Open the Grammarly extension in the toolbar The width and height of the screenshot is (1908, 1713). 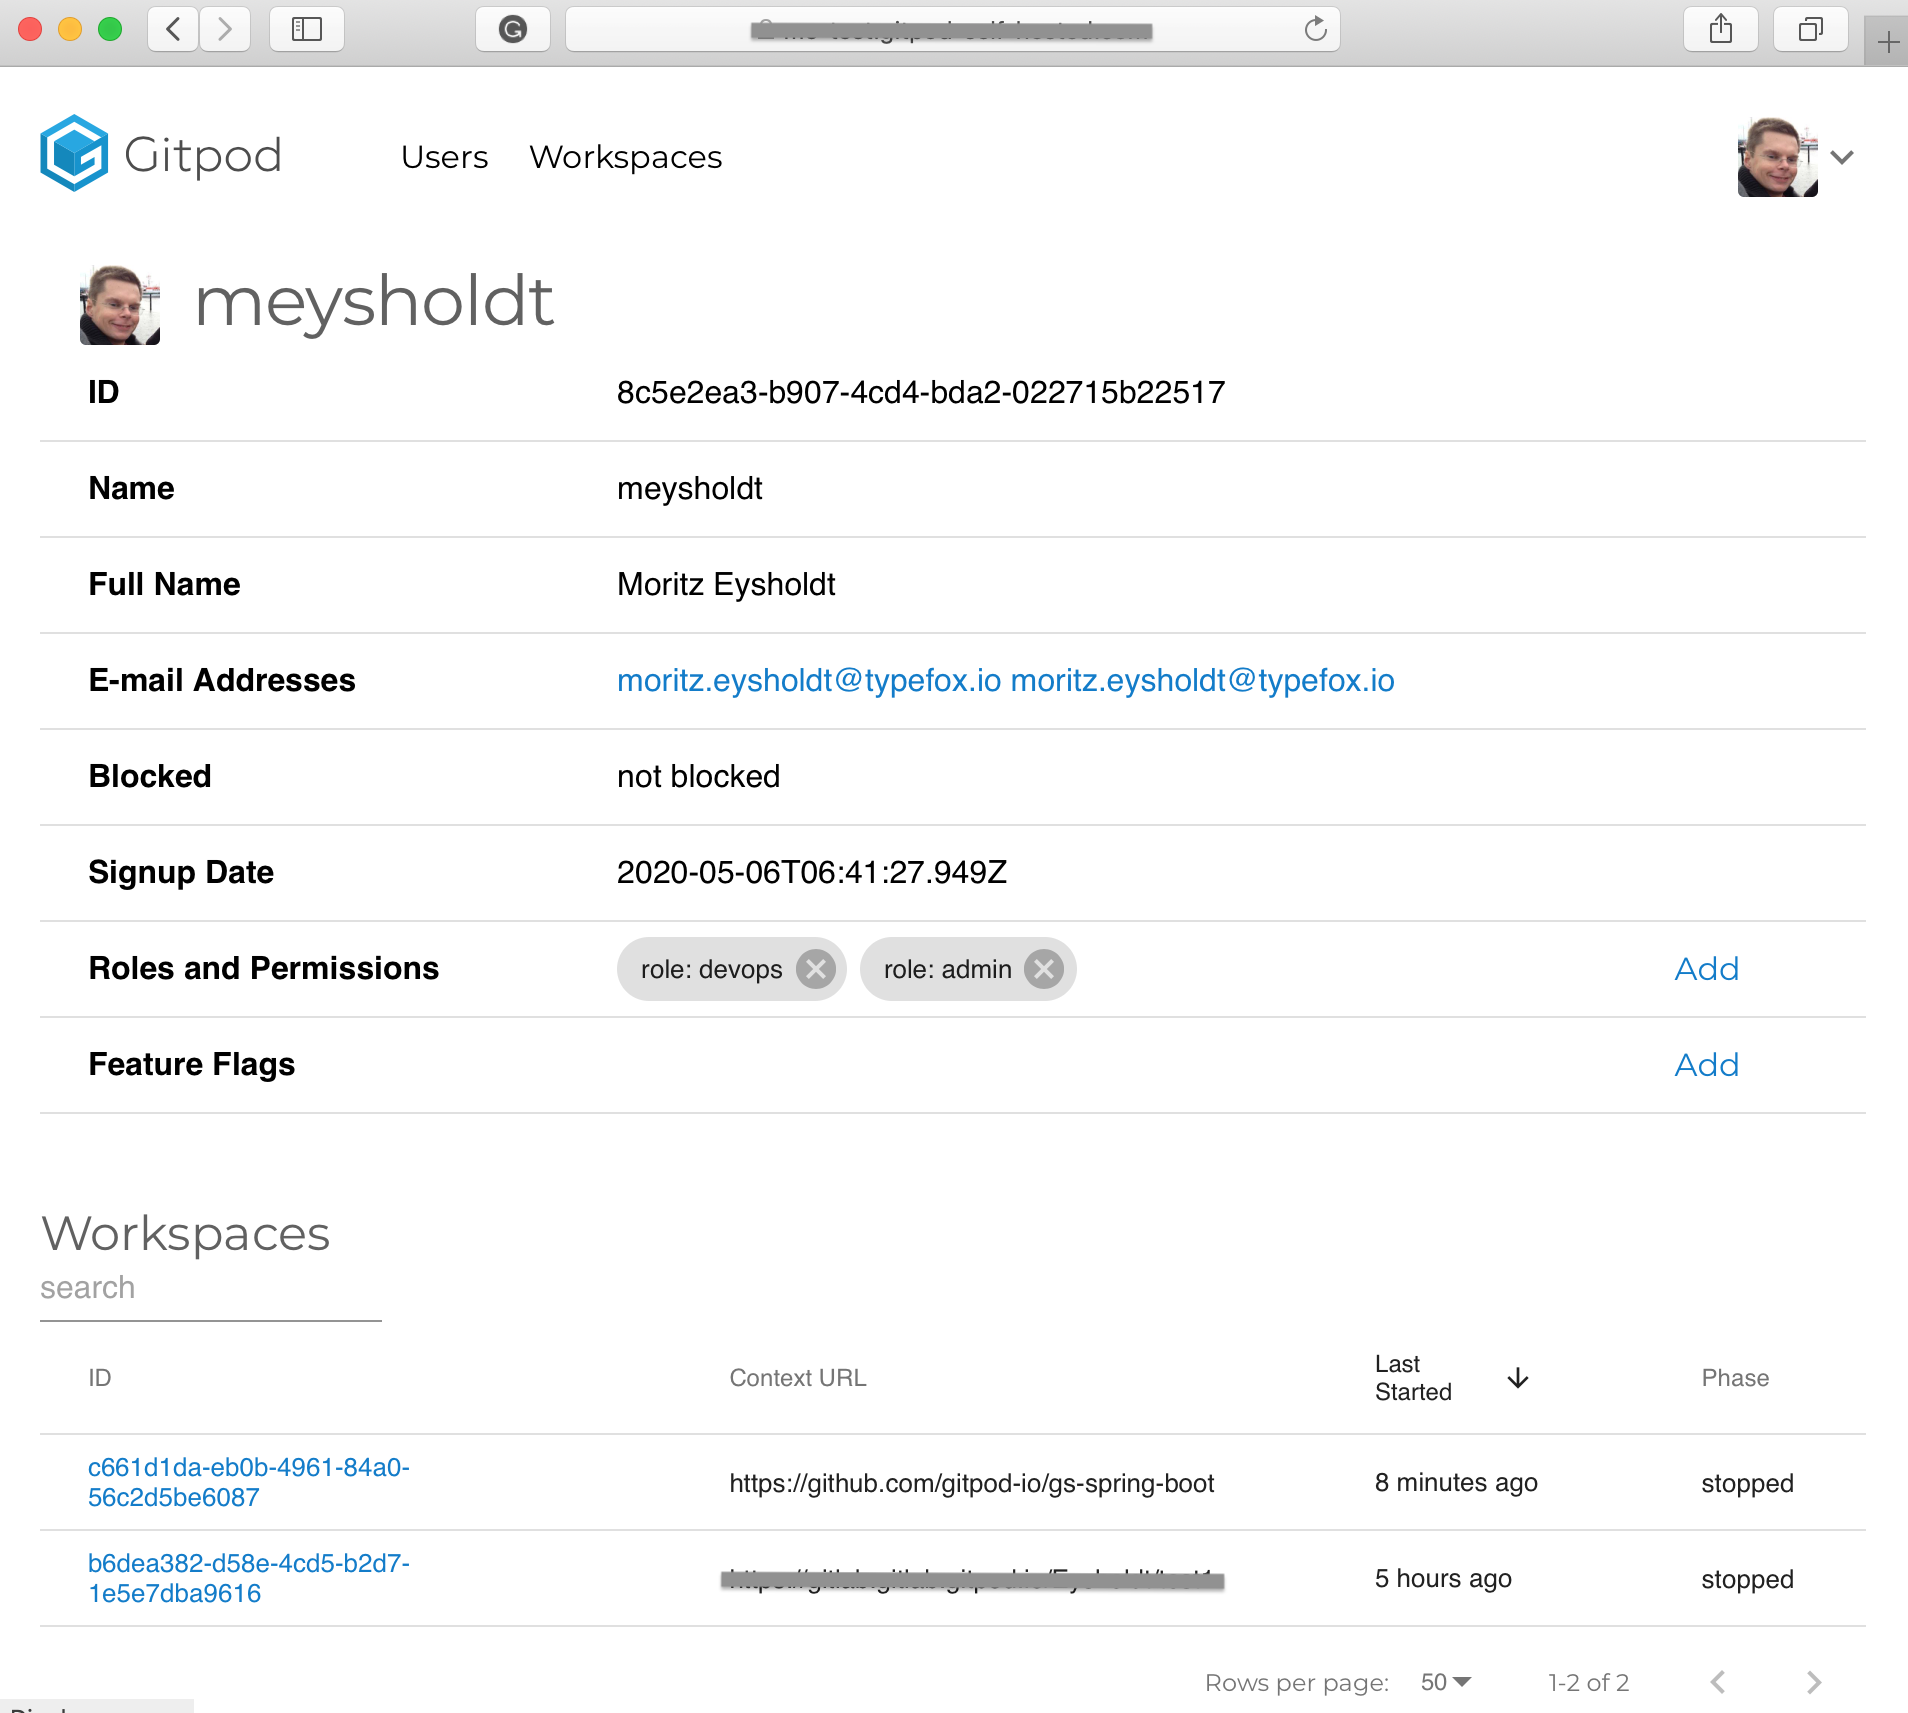[513, 29]
